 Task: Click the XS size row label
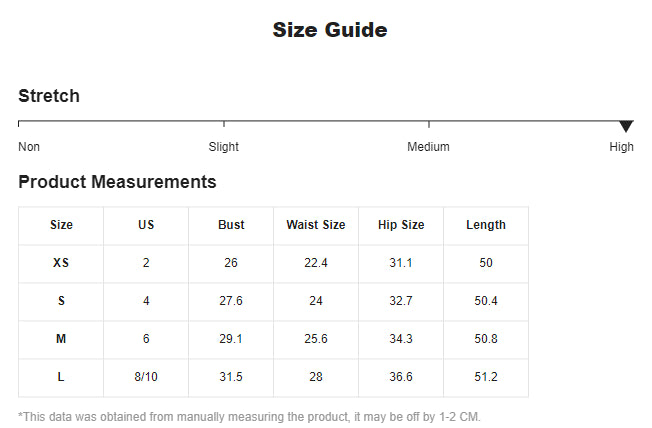(x=61, y=263)
